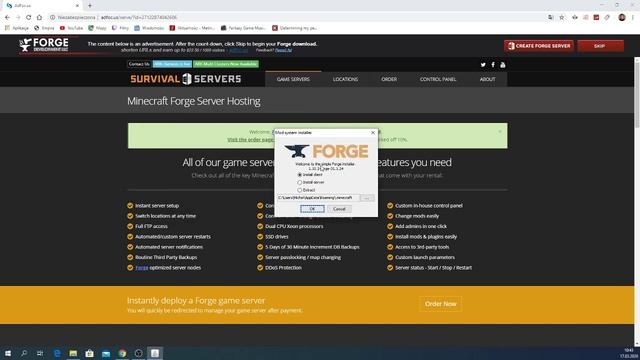Click the Create Forge Server button
Image resolution: width=640 pixels, height=360 pixels.
539,46
